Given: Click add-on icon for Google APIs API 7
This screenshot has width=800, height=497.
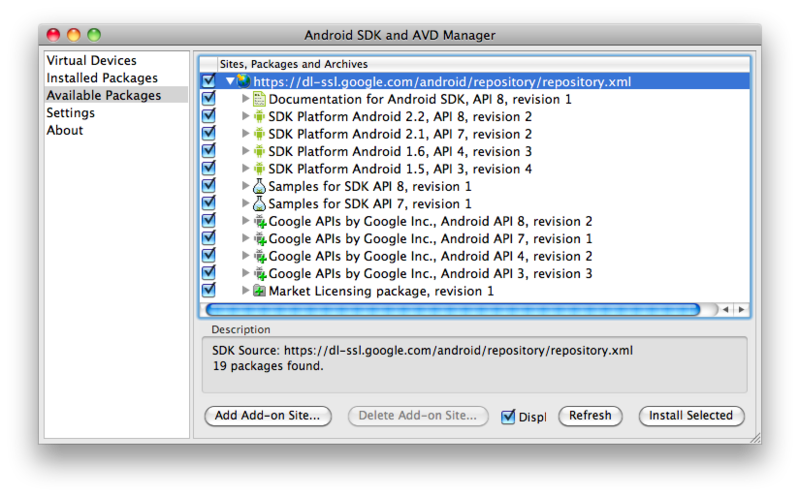Looking at the screenshot, I should coord(260,239).
